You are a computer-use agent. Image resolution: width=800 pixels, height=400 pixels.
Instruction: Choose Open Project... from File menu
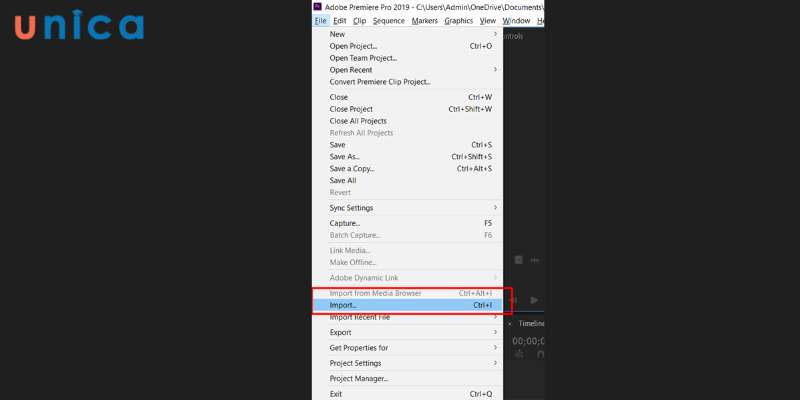click(x=407, y=46)
